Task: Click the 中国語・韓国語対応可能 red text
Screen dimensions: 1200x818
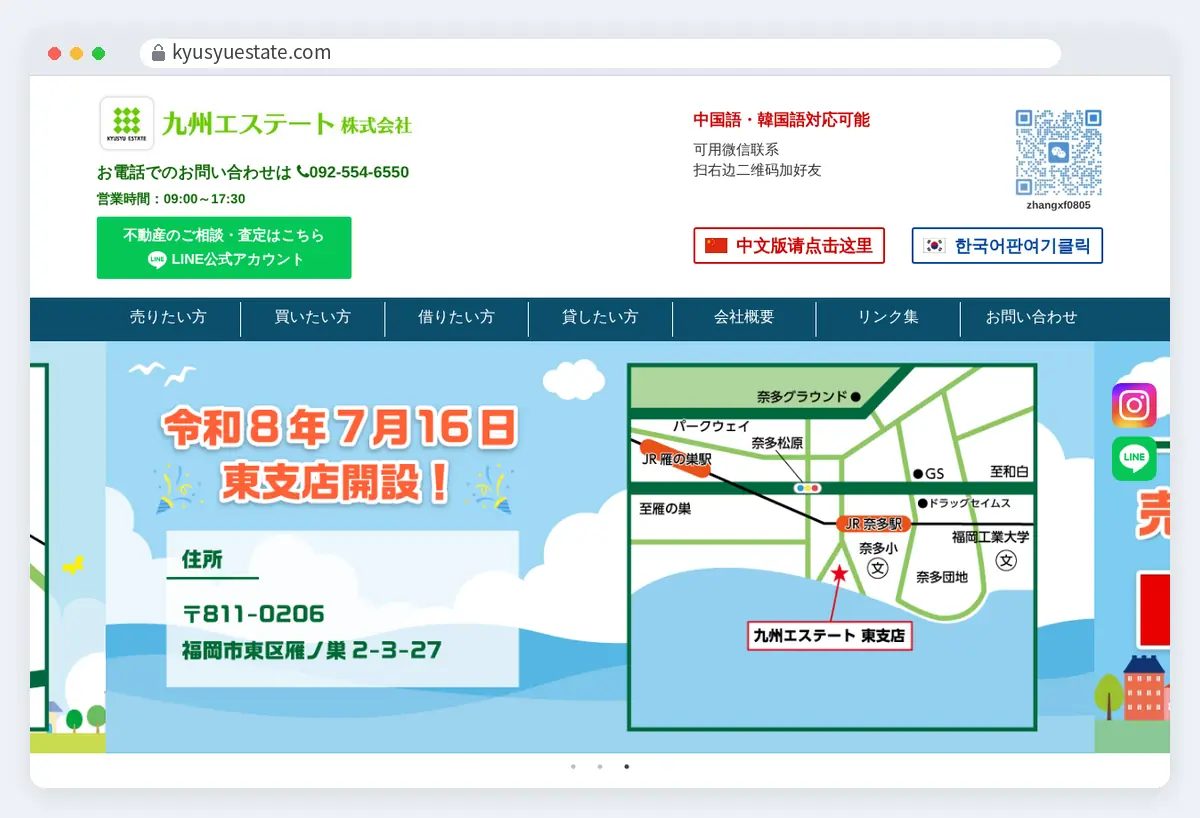Action: click(782, 120)
